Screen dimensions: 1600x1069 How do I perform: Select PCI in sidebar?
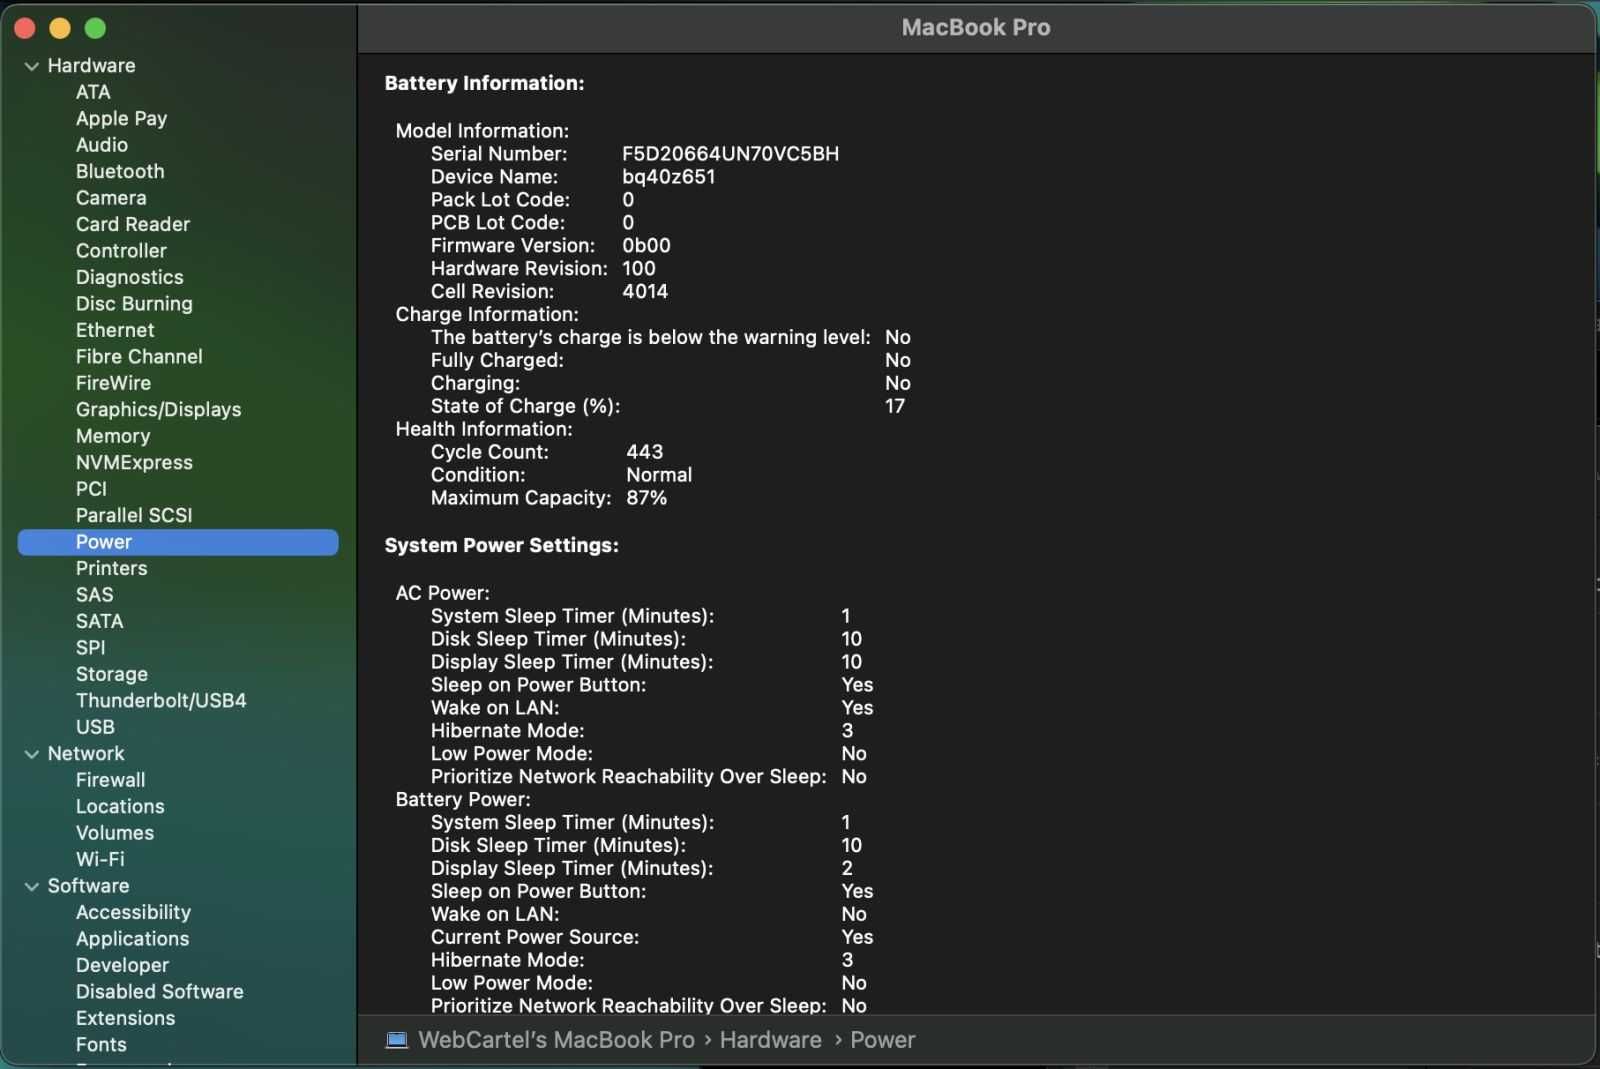[91, 489]
